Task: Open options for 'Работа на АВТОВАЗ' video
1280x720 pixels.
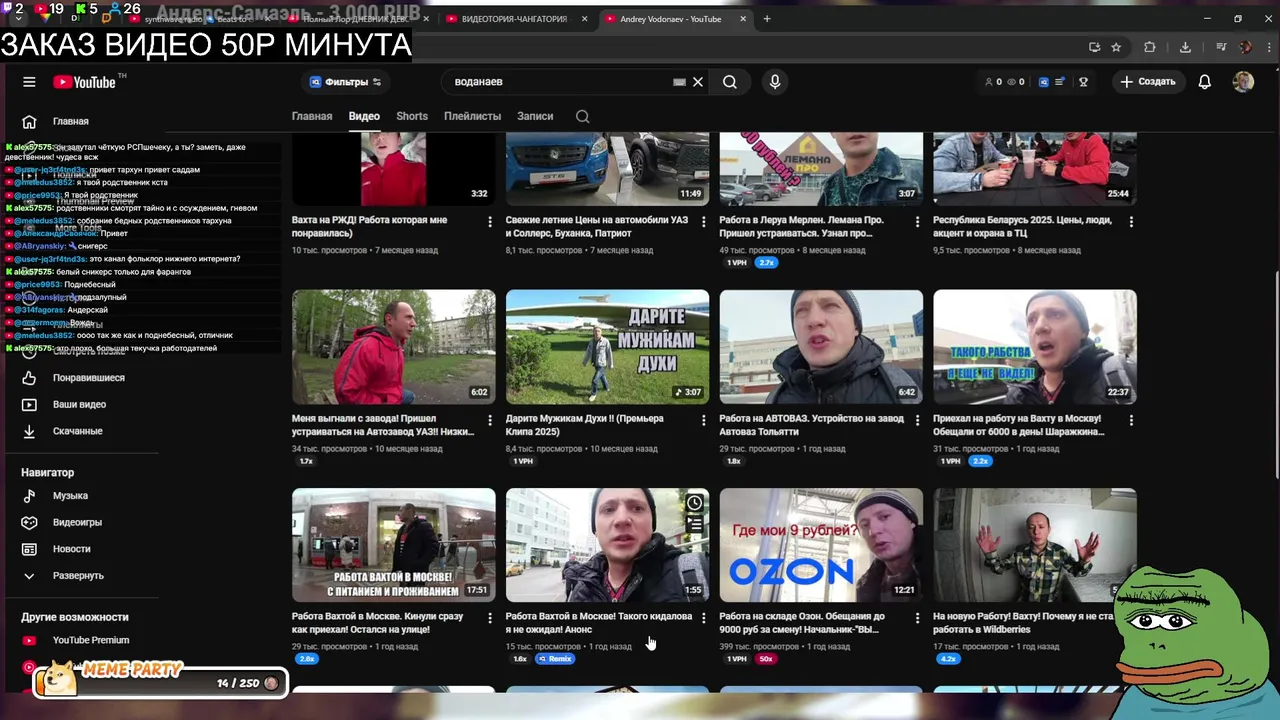Action: point(917,421)
